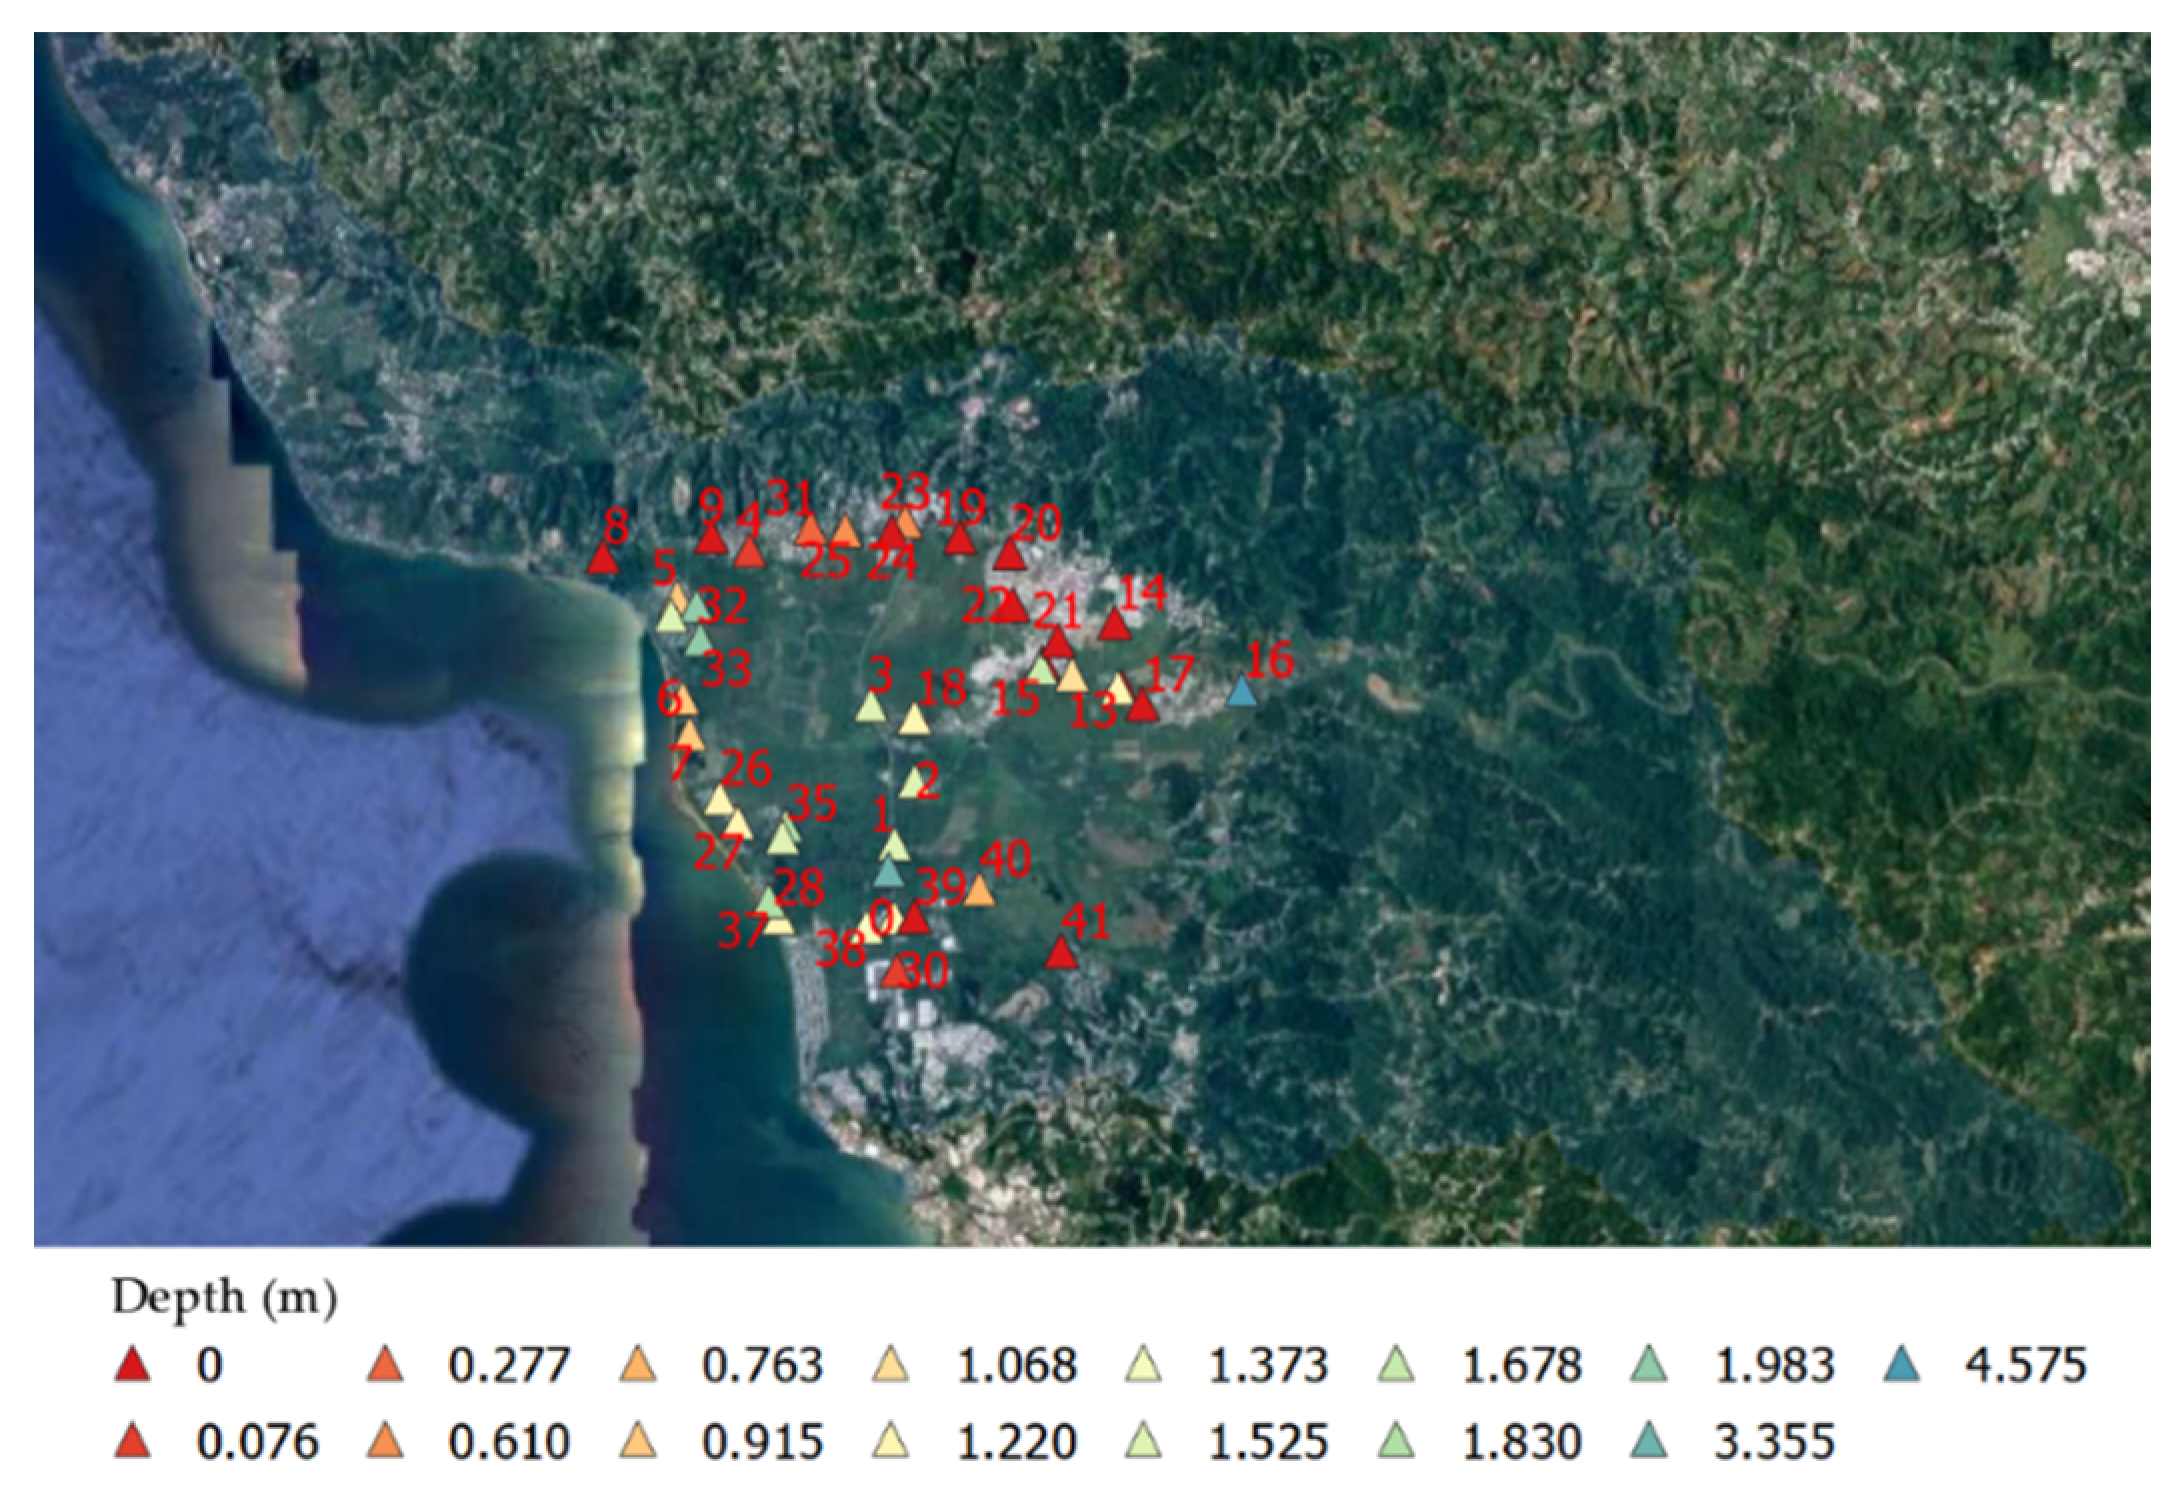
Task: Click the red triangle marker labeled 19
Action: (959, 538)
